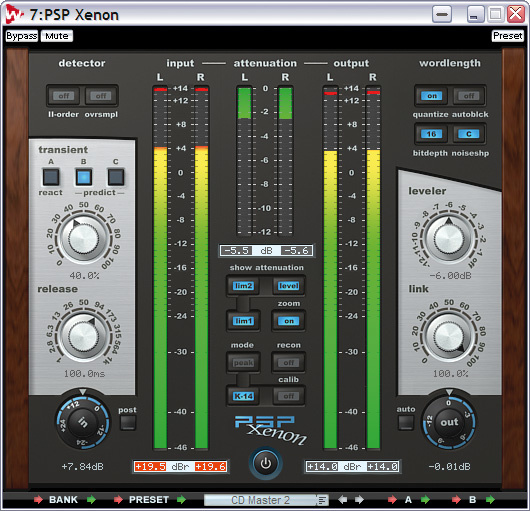Click the peak mode selector
Screen dimensions: 530x511
click(243, 363)
